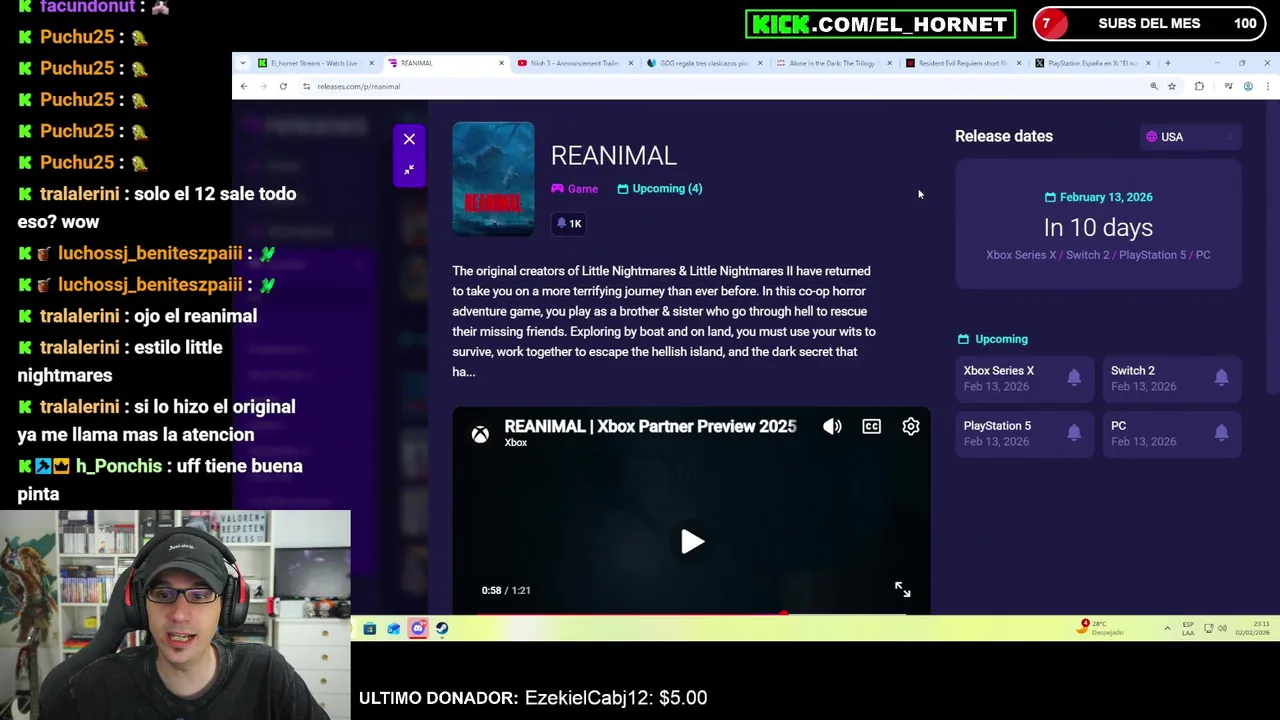Image resolution: width=1280 pixels, height=720 pixels.
Task: Toggle notification bell for PC release
Action: (1221, 433)
